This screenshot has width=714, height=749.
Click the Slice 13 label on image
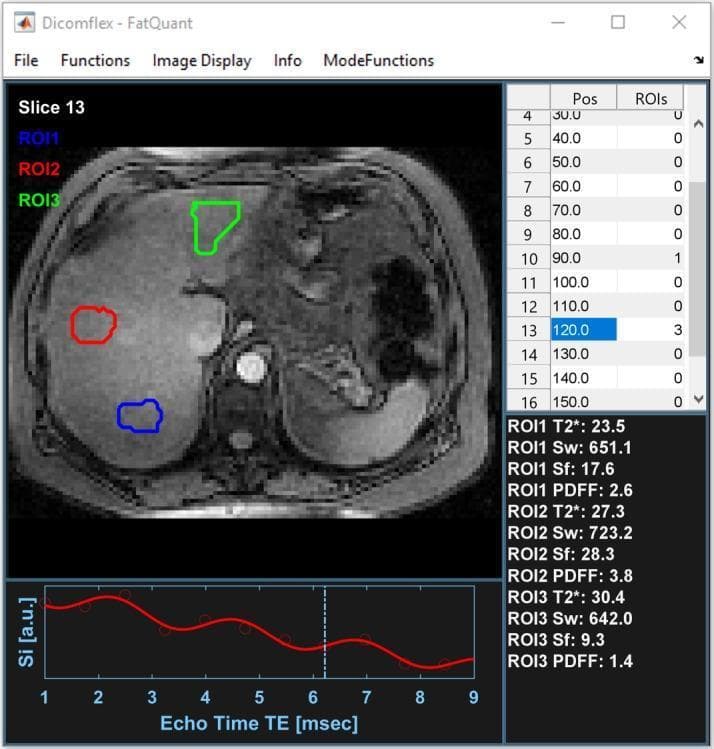(52, 107)
